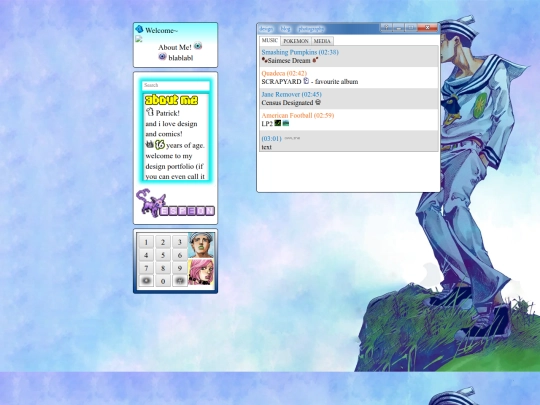The image size is (540, 405).
Task: Click the icon after Census Designated
Action: [318, 102]
